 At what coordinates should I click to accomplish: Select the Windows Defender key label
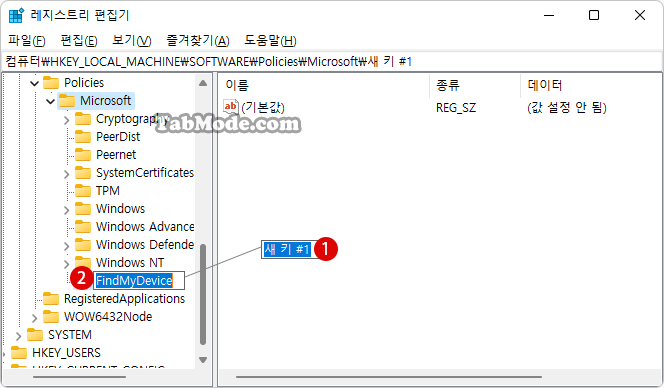145,245
